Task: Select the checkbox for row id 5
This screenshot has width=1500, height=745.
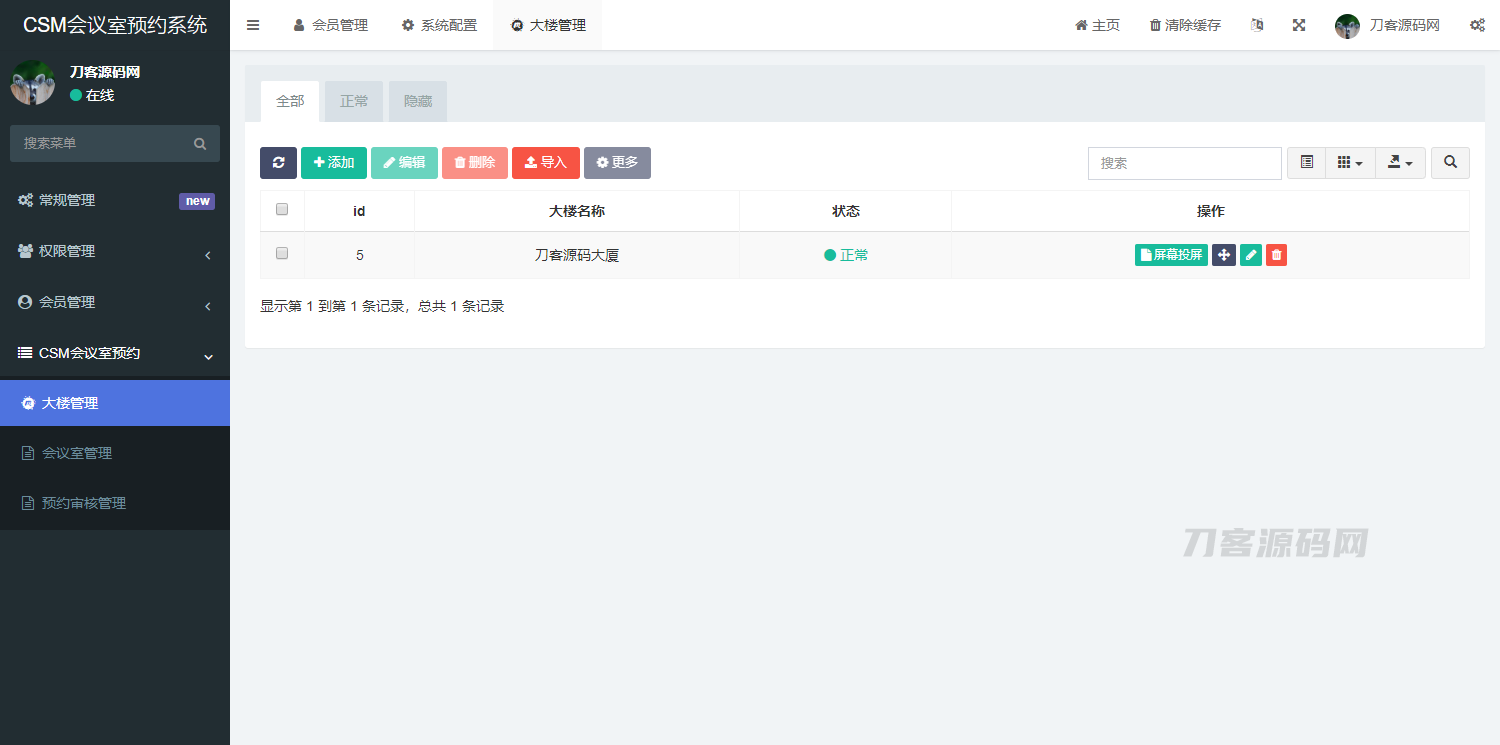Action: pos(282,254)
